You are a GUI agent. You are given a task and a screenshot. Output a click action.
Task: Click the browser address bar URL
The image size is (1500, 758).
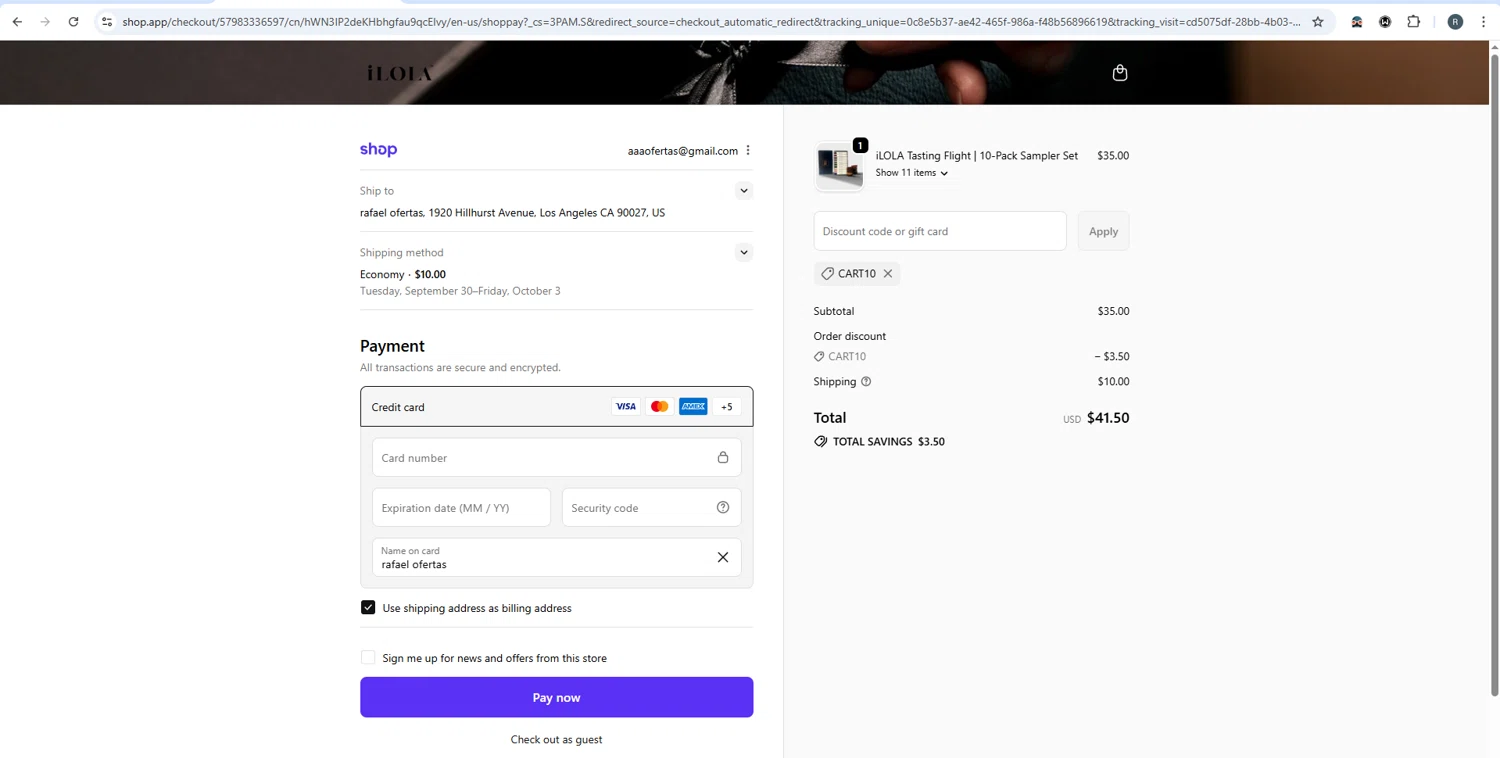pos(712,21)
